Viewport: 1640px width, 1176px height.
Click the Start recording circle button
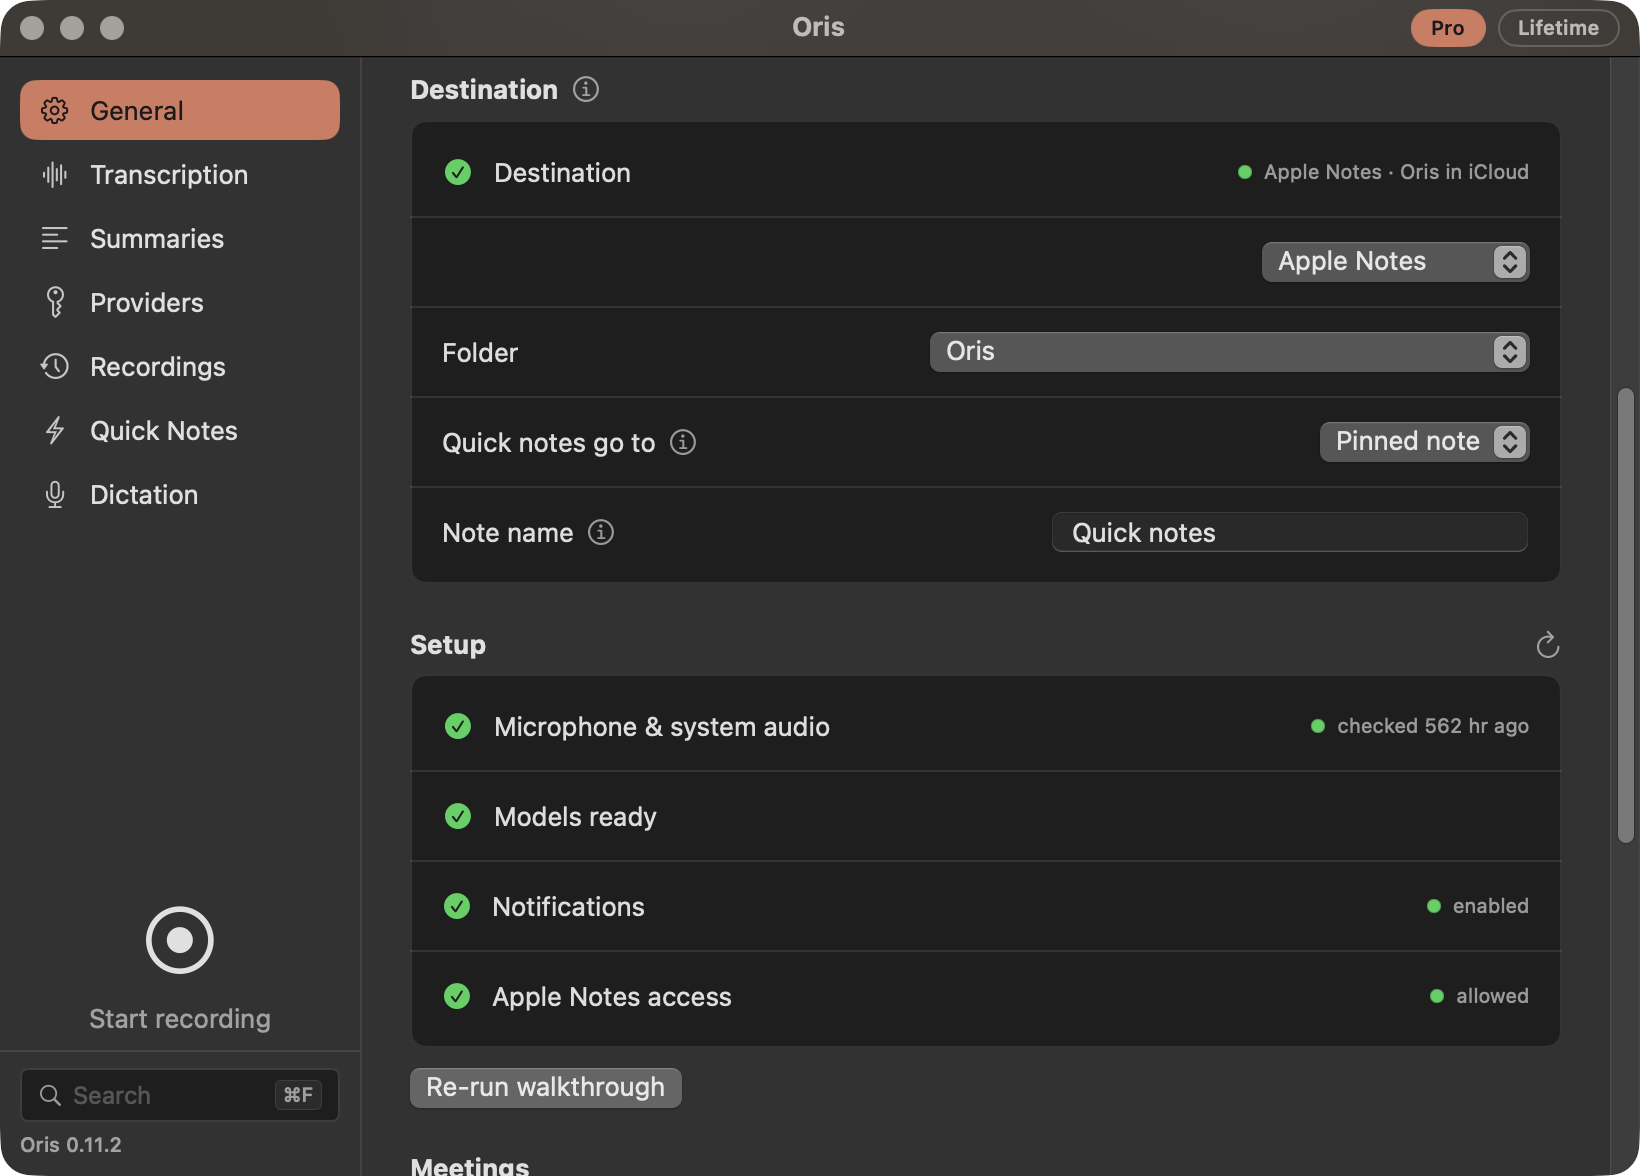(180, 940)
